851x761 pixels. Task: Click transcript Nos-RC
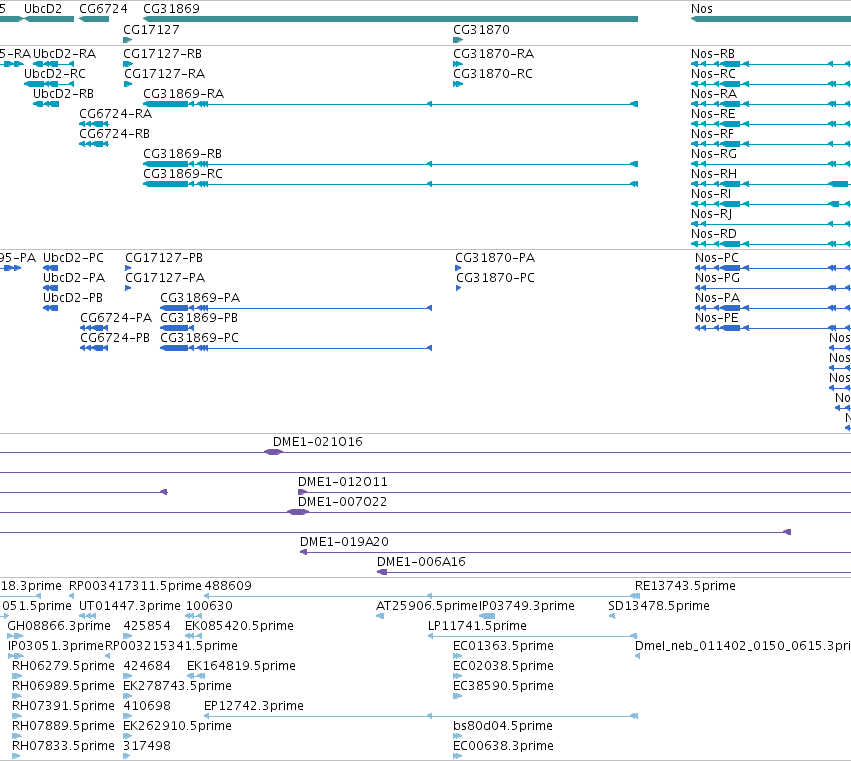(713, 74)
